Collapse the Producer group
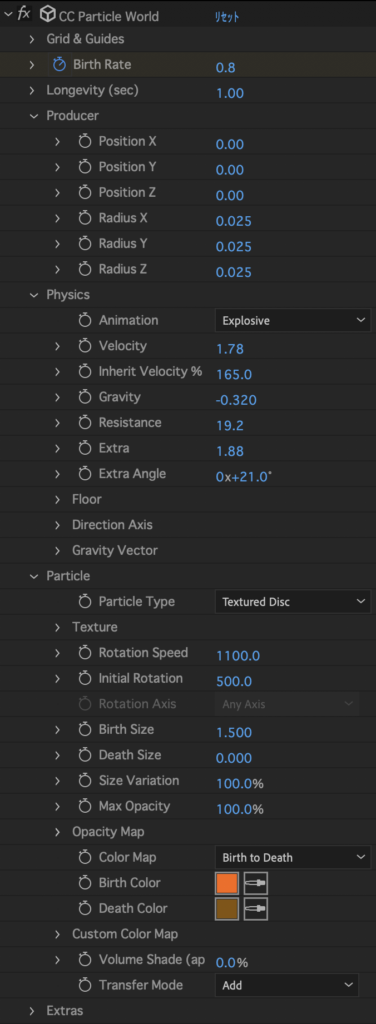The width and height of the screenshot is (376, 1024). [33, 116]
